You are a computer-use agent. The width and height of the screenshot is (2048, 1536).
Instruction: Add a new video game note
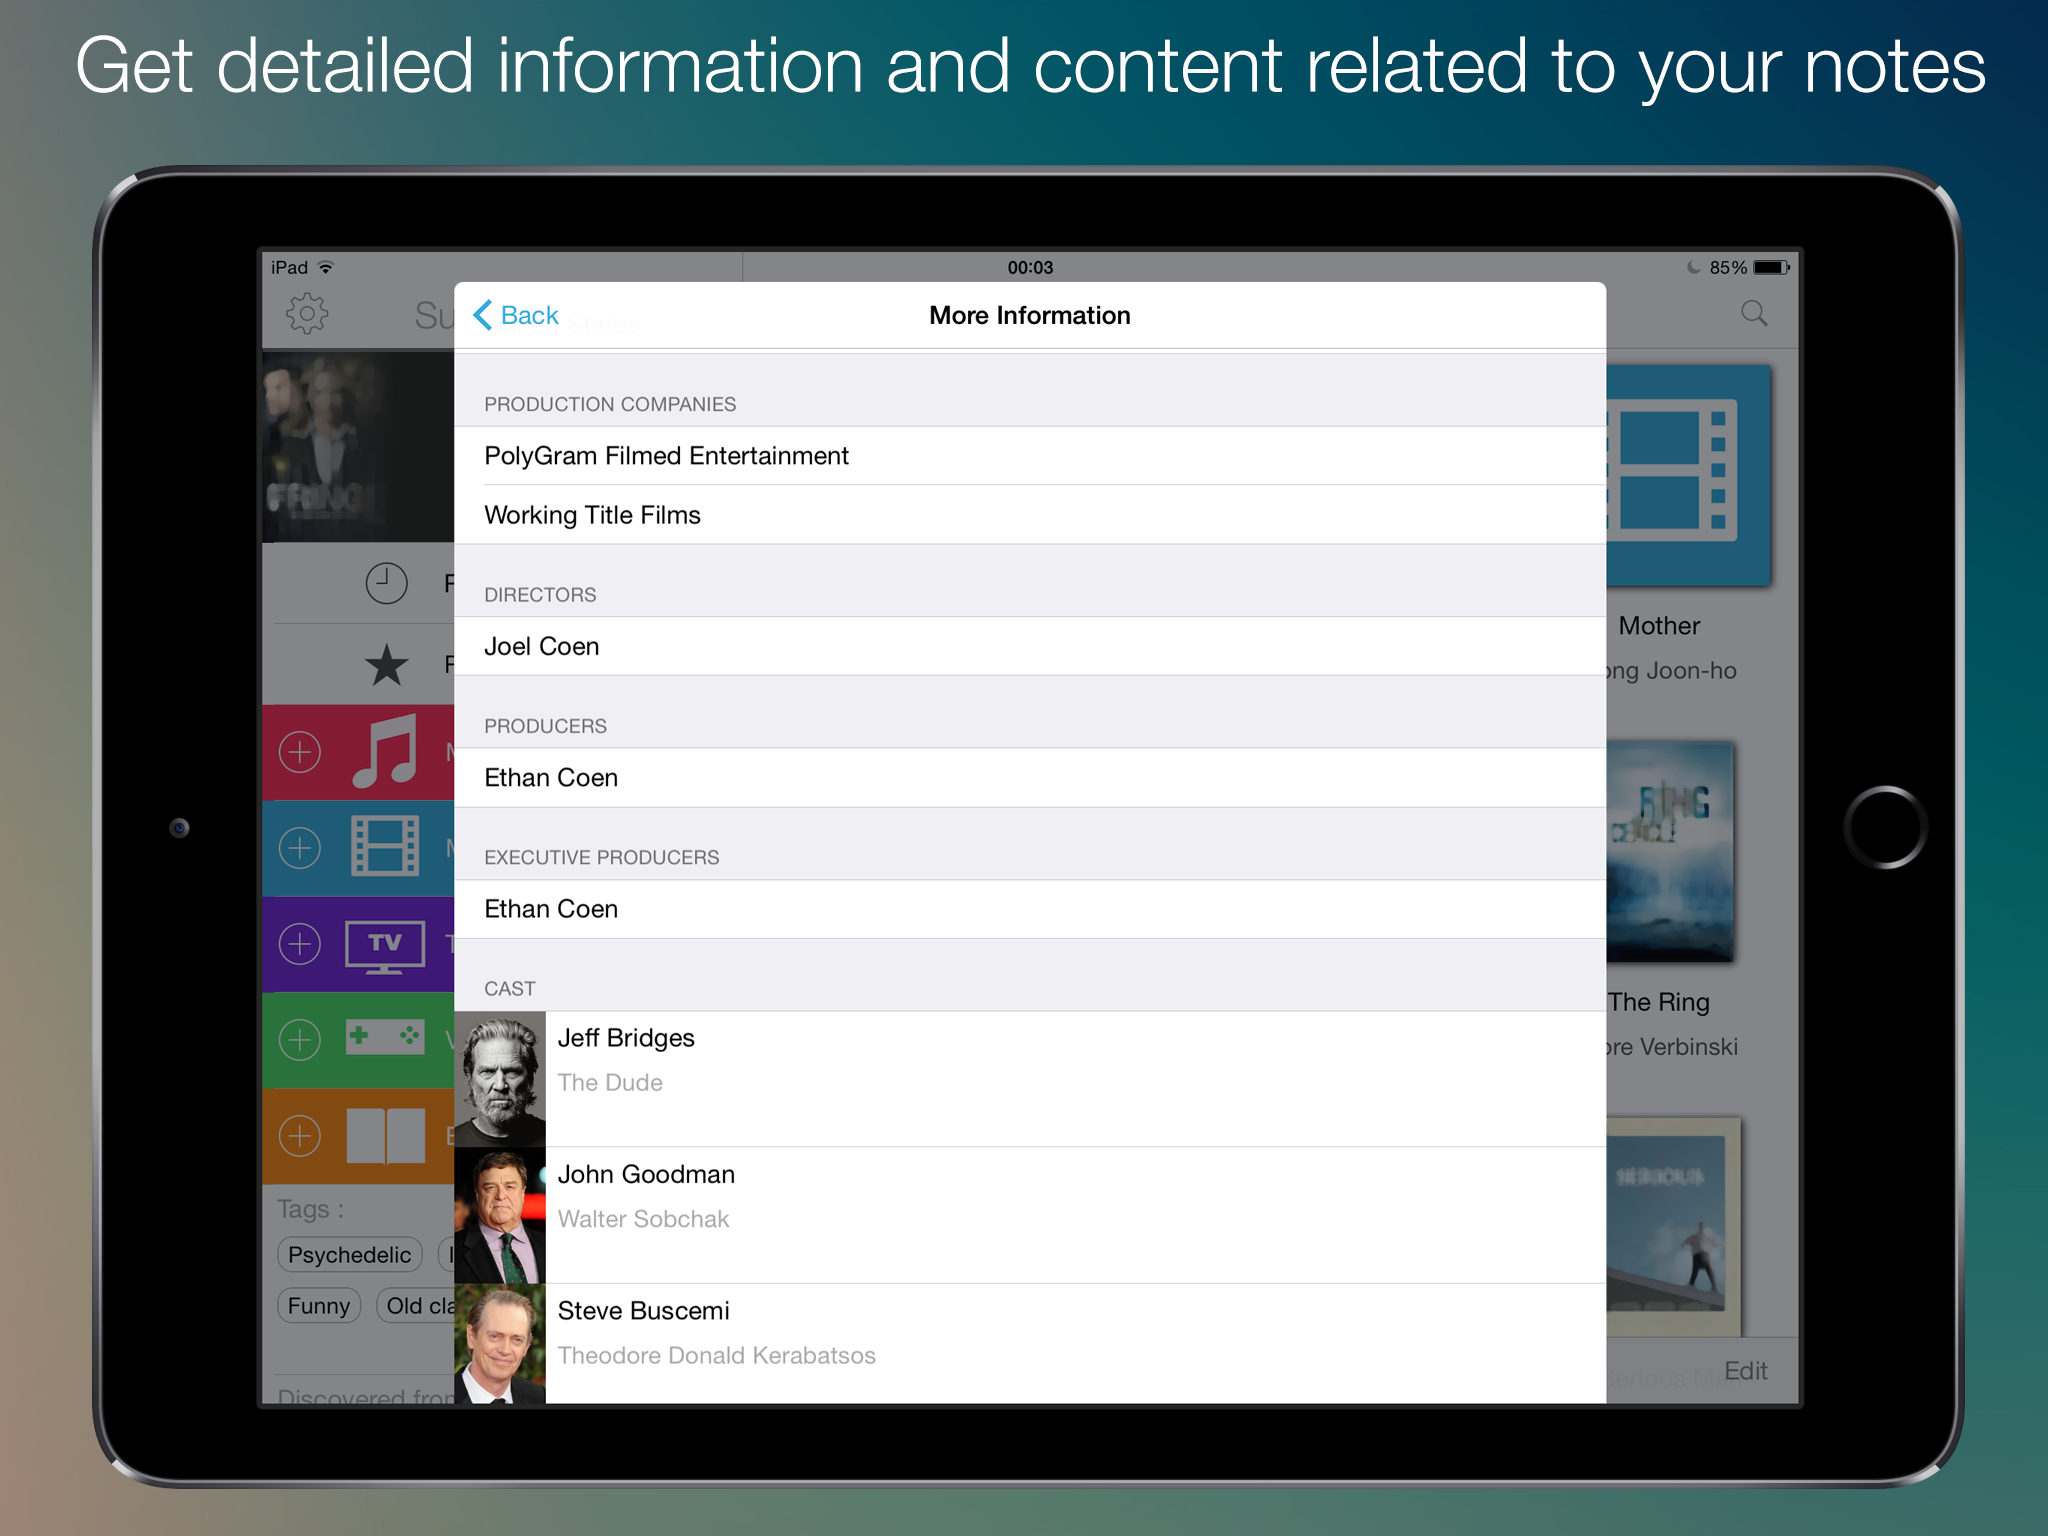[300, 1040]
